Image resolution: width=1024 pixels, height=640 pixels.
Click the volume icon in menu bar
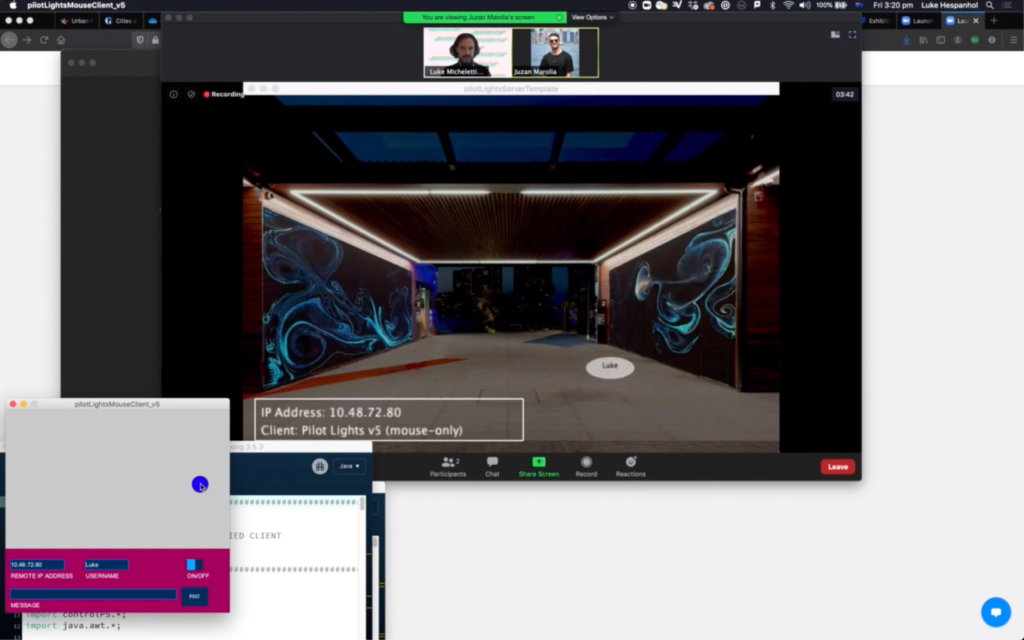805,5
